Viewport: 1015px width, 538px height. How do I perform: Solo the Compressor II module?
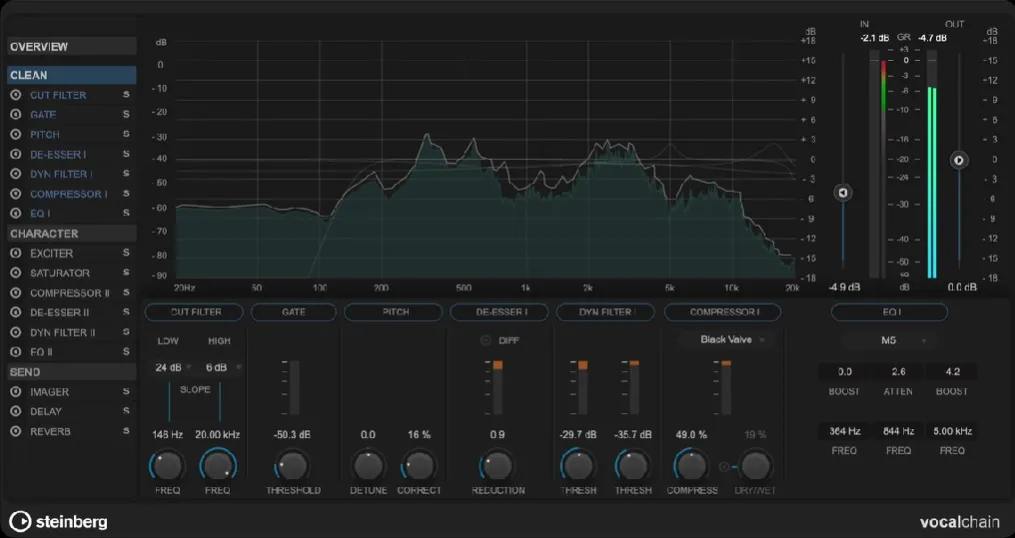(x=126, y=293)
